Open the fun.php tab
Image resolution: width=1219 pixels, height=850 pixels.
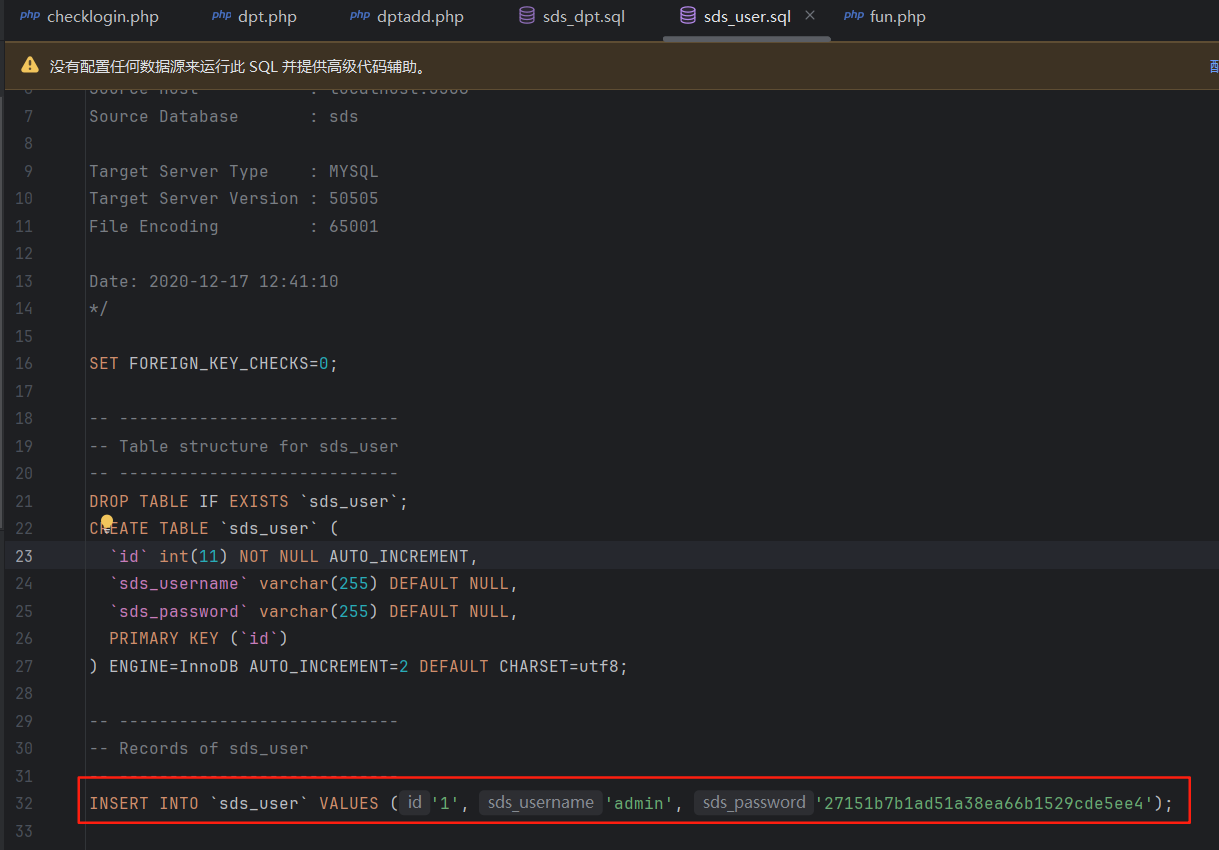click(885, 17)
